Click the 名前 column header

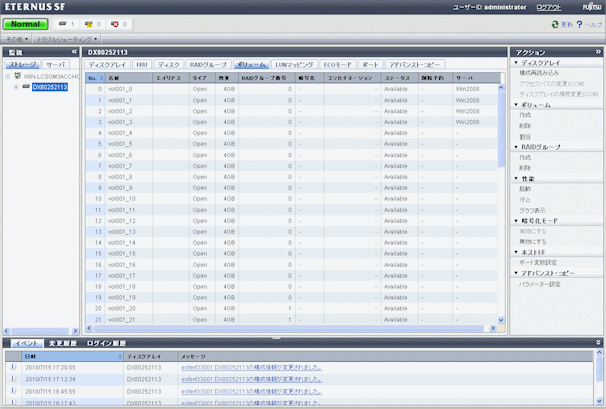point(129,78)
